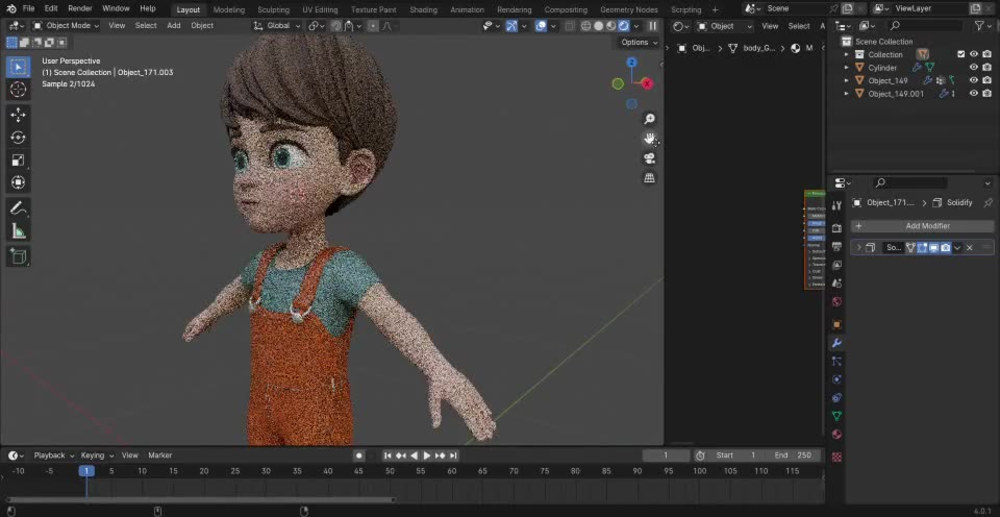Select the Add Cube tool

click(x=18, y=256)
